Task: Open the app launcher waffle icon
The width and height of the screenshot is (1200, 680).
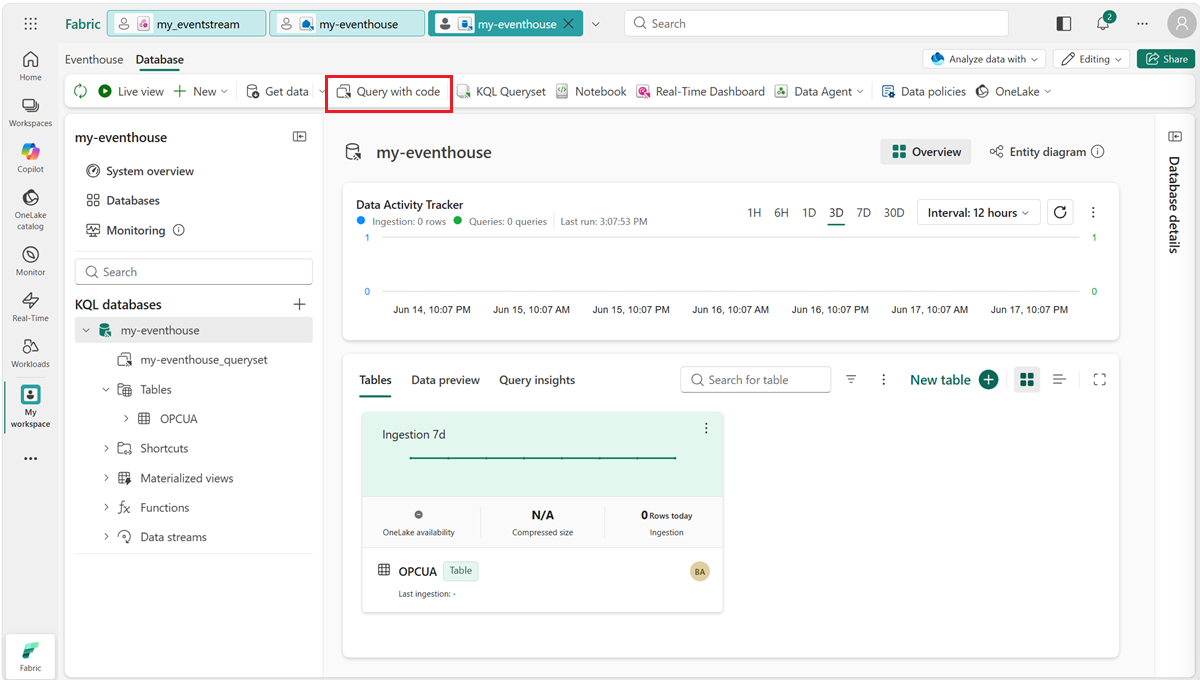Action: [x=30, y=24]
